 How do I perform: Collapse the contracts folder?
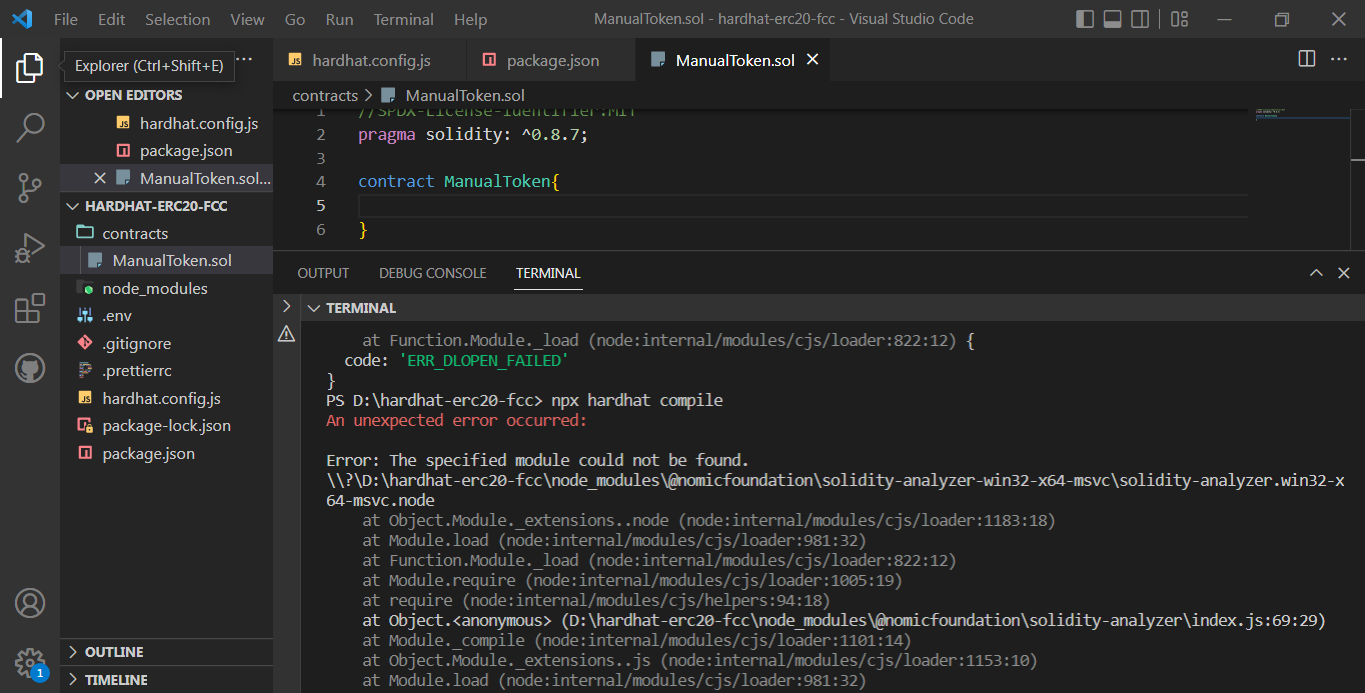tap(135, 233)
